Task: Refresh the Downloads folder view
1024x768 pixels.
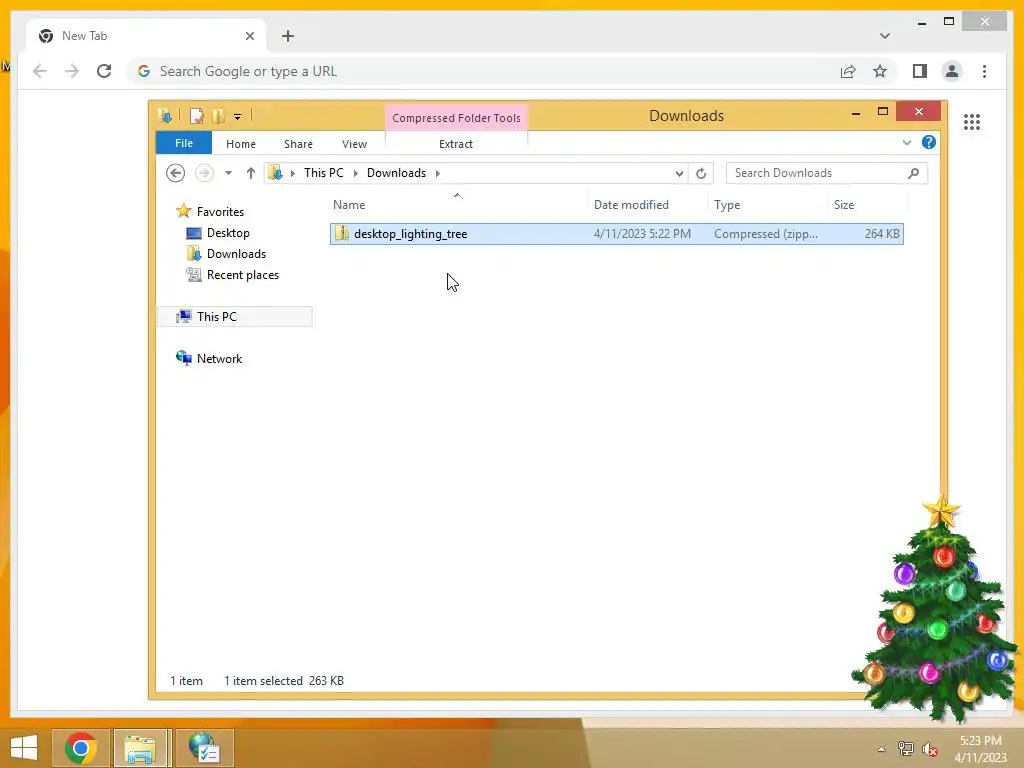Action: pyautogui.click(x=701, y=173)
